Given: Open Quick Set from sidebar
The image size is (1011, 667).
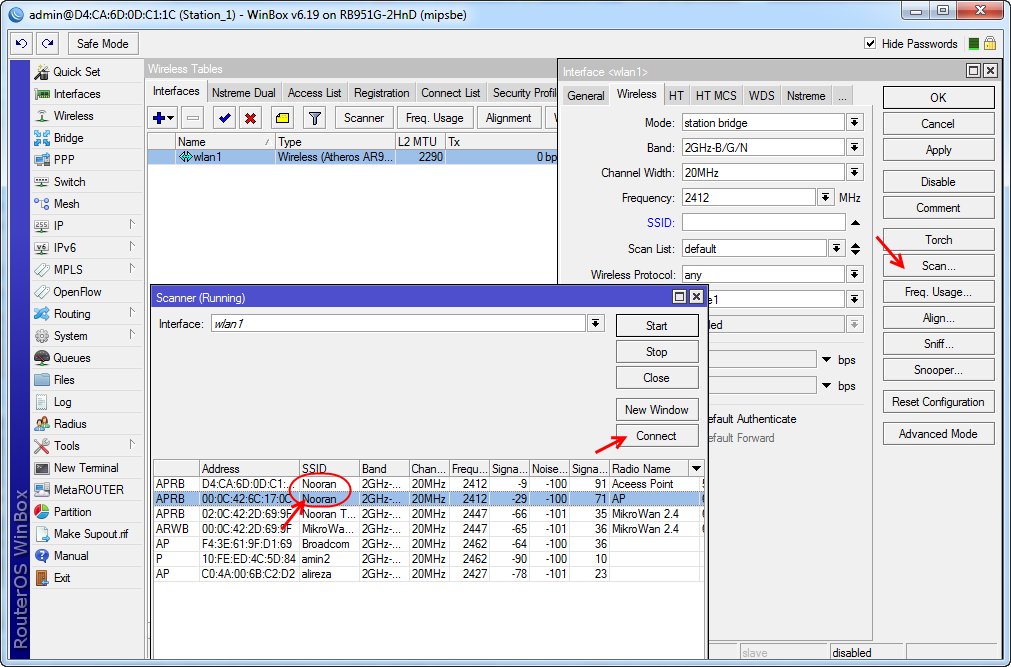Looking at the screenshot, I should (x=76, y=72).
